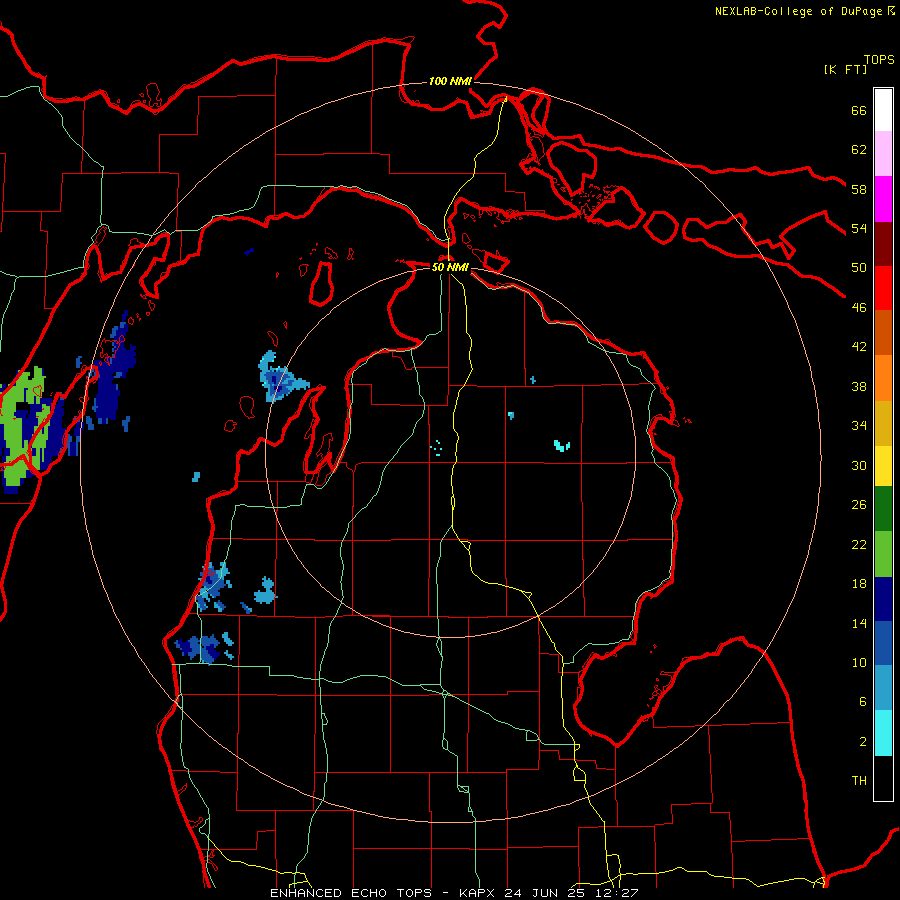Select the magenta legend swatch
Viewport: 900px width, 900px height.
click(x=883, y=199)
